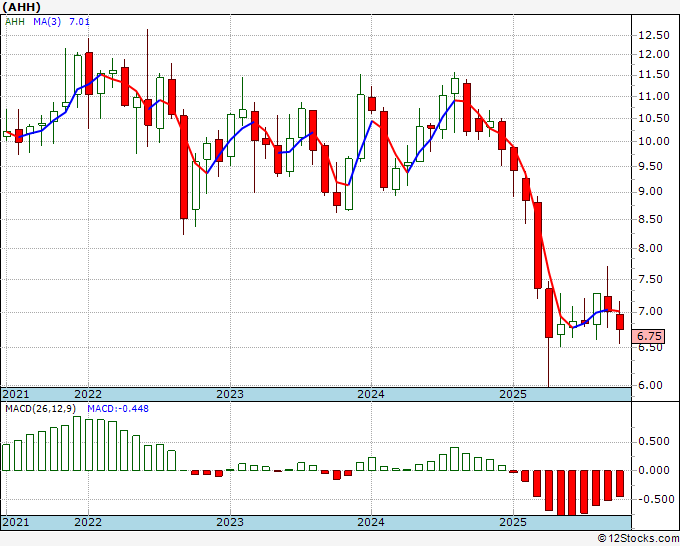The image size is (680, 546).
Task: Click 2023 on the MACD timeline
Action: (x=230, y=522)
